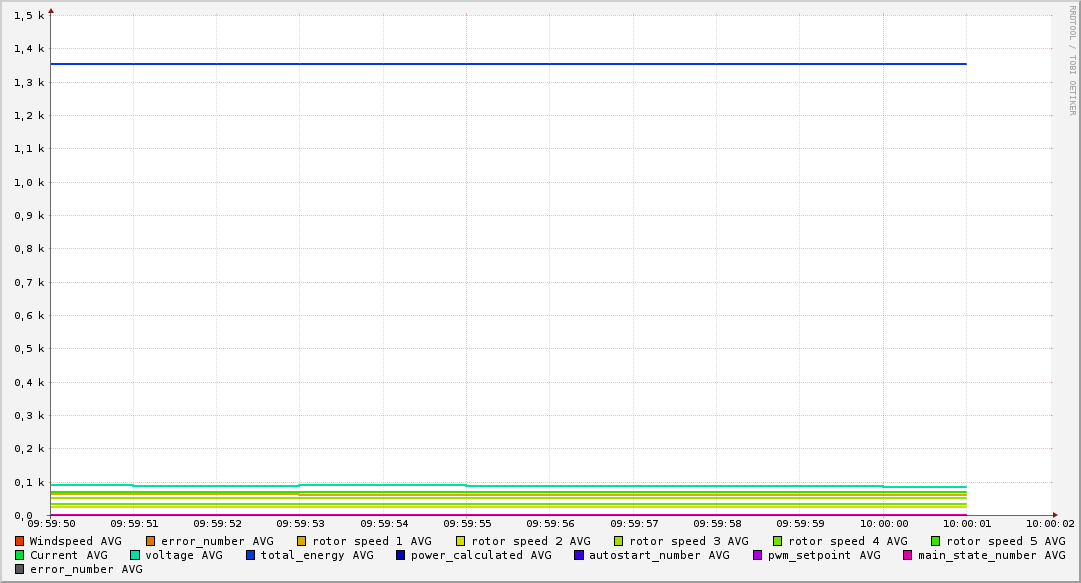Select the 09:59:50 start time label
The height and width of the screenshot is (583, 1081).
pyautogui.click(x=51, y=523)
